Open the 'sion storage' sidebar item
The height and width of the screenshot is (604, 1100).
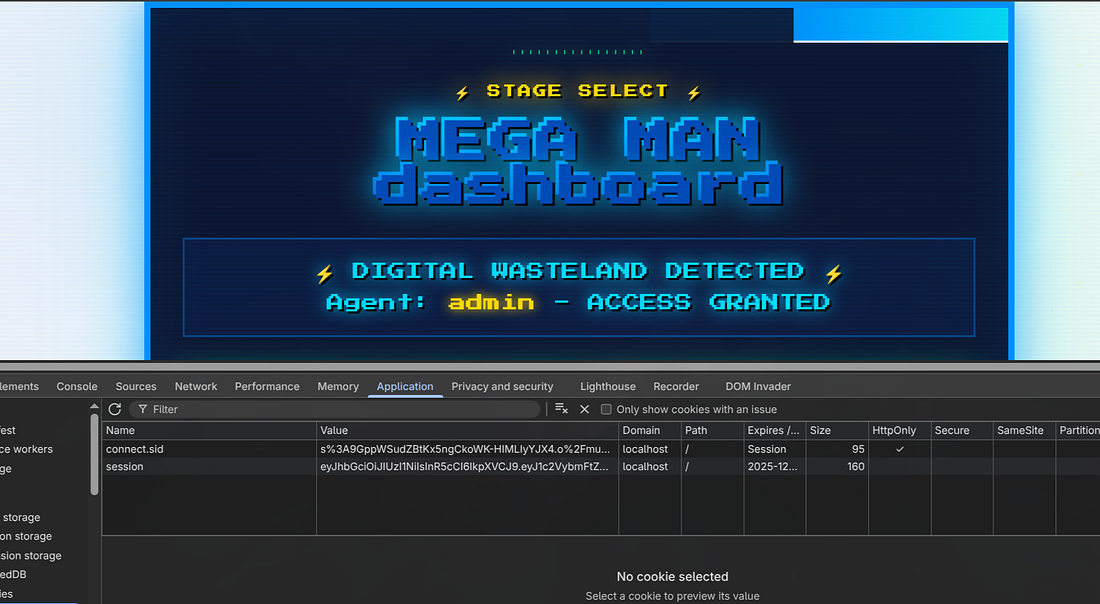(x=31, y=556)
